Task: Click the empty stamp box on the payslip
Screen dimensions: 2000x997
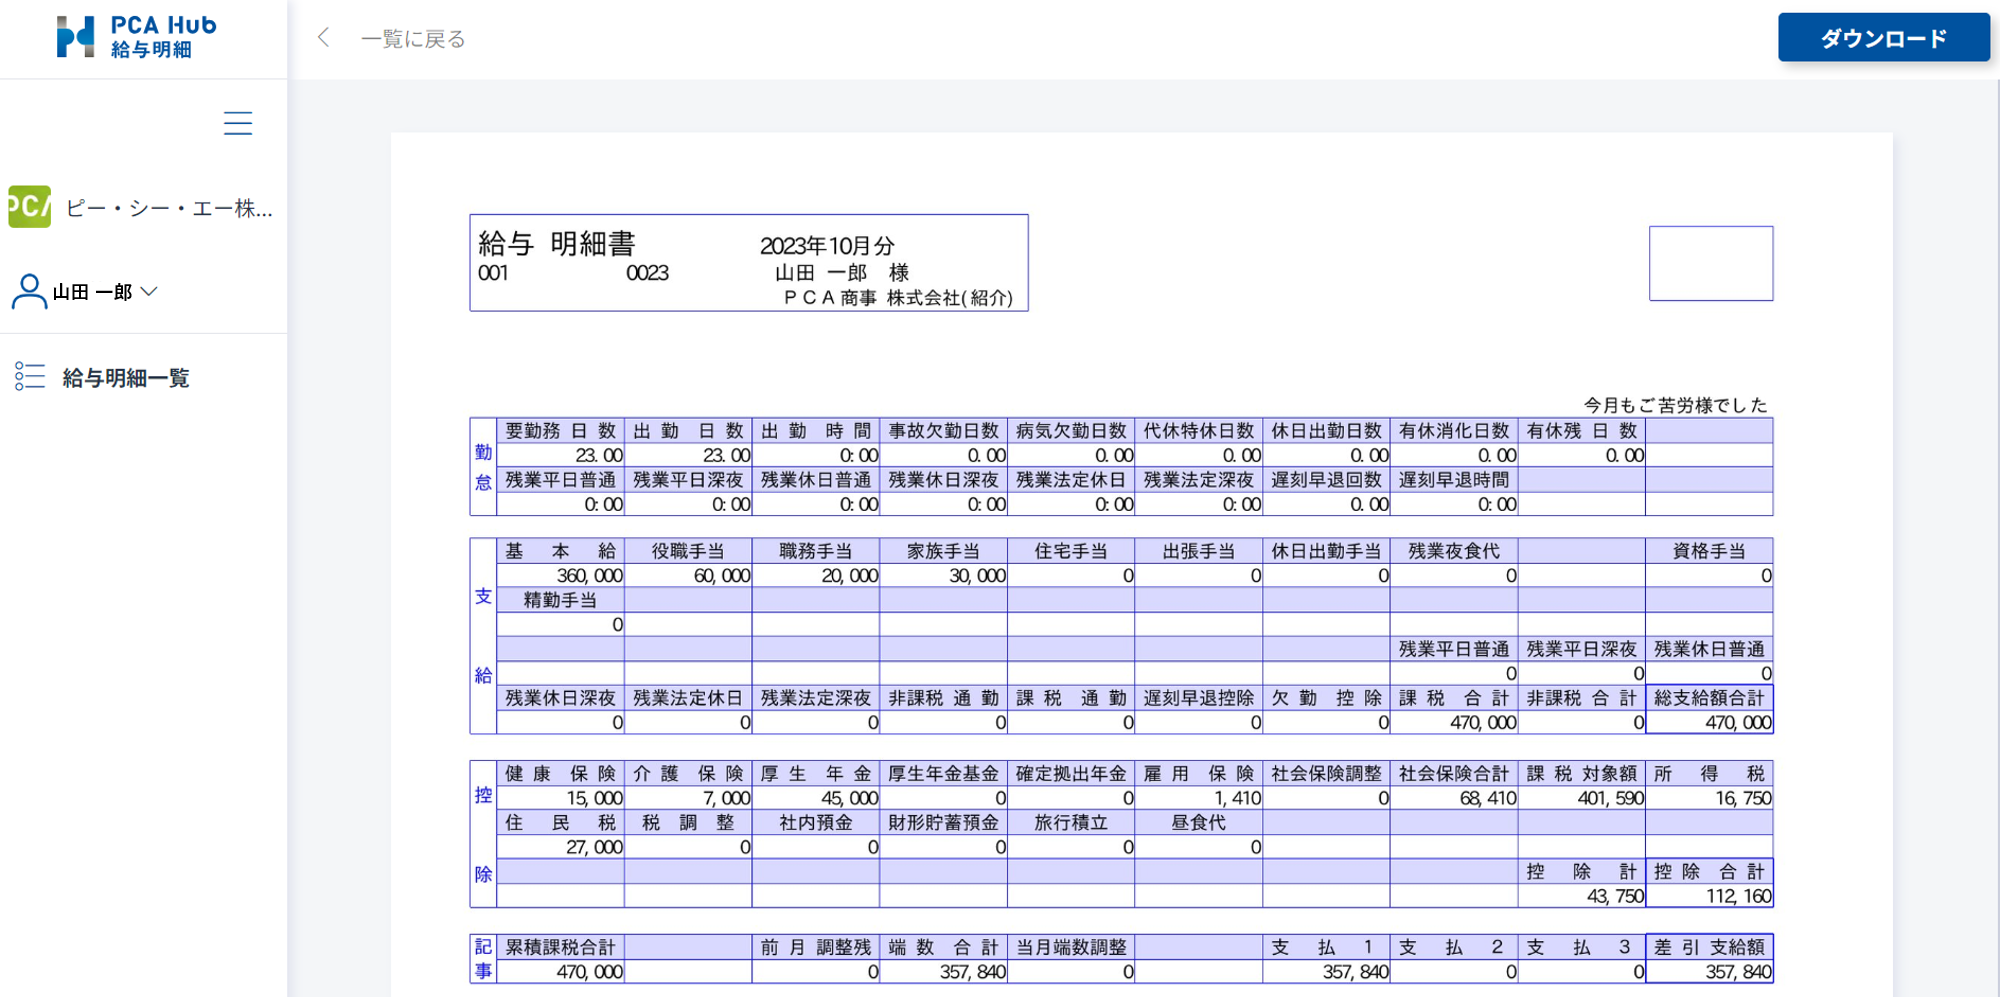Action: pos(1711,262)
